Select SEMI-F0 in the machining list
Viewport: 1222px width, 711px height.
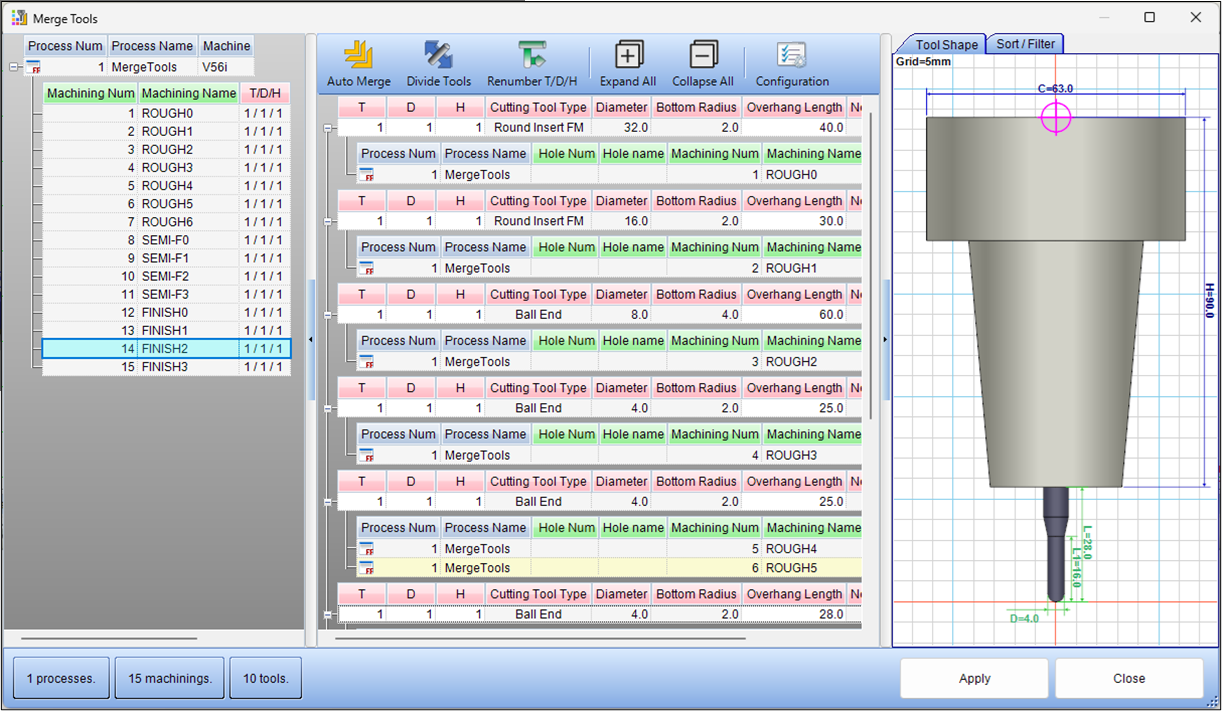click(x=166, y=240)
